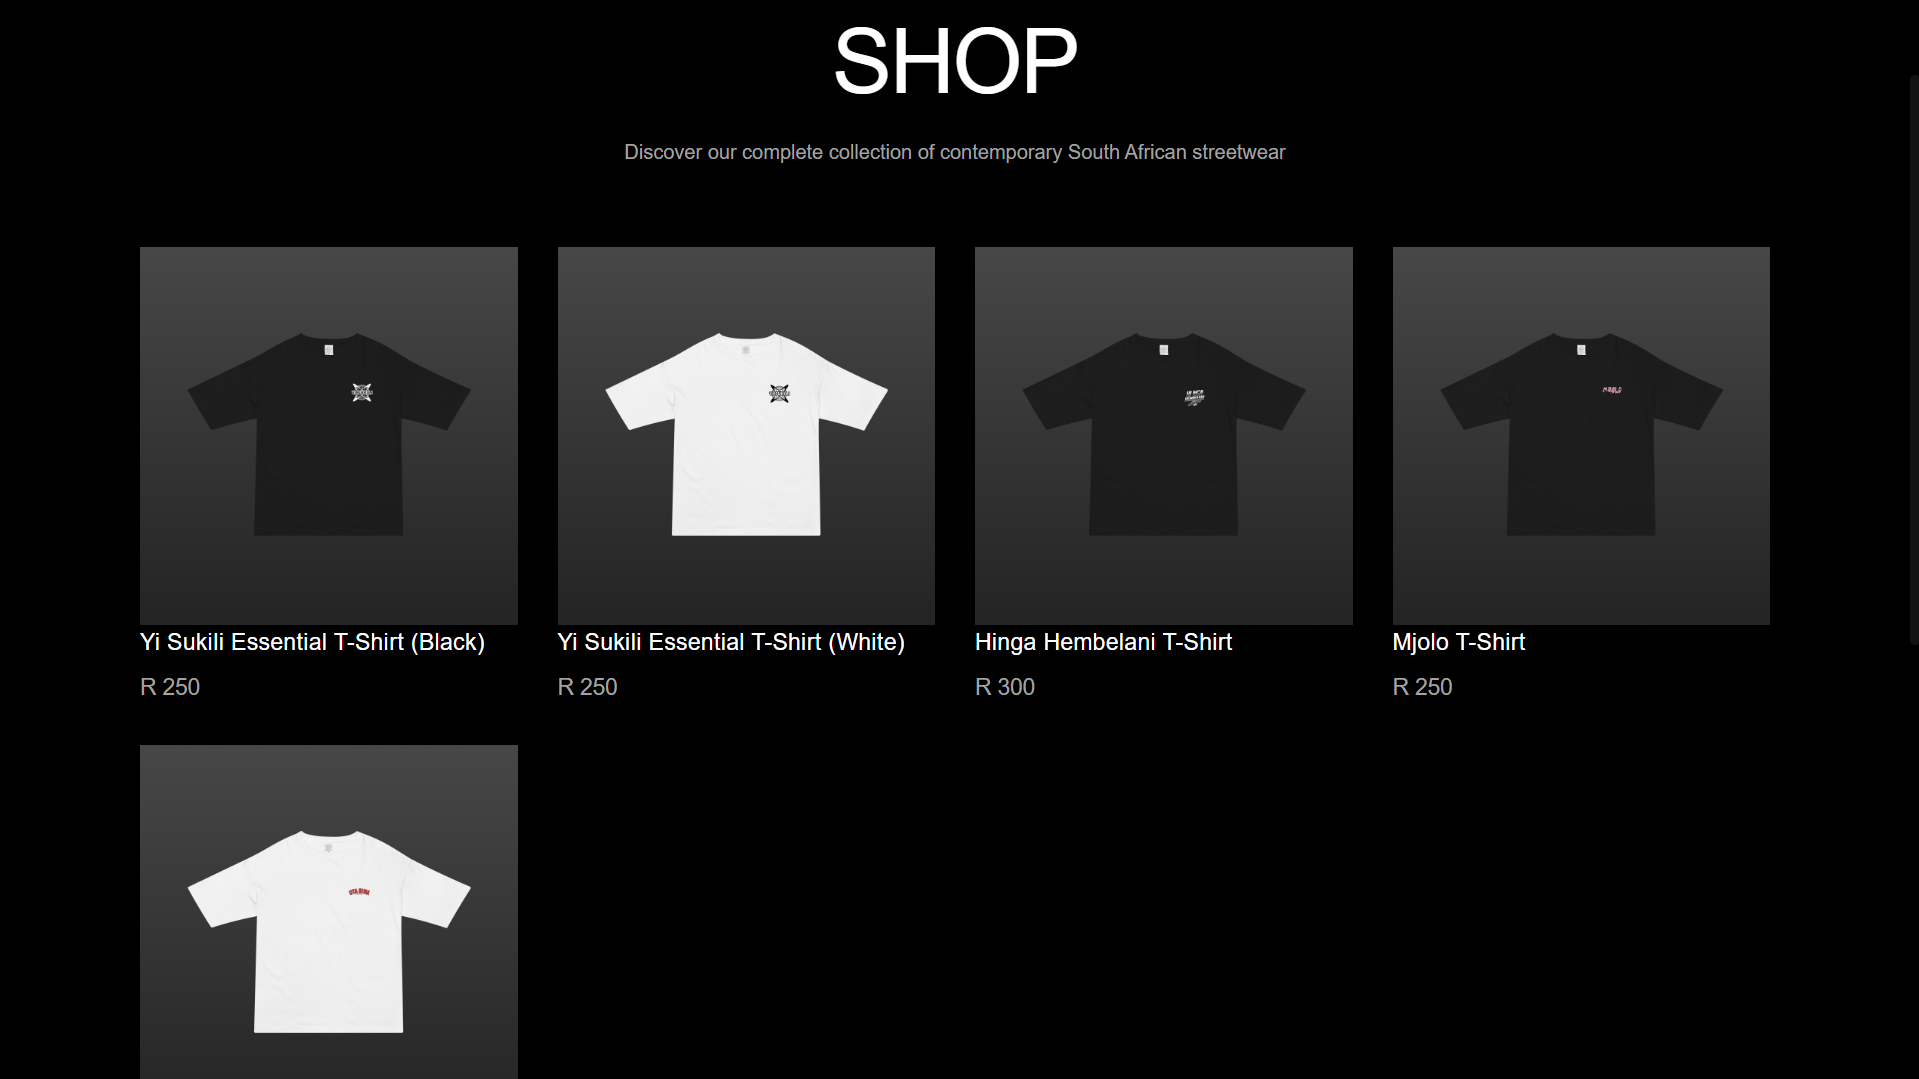Open the Mjolo T-Shirt product image
The image size is (1919, 1079).
coord(1581,436)
